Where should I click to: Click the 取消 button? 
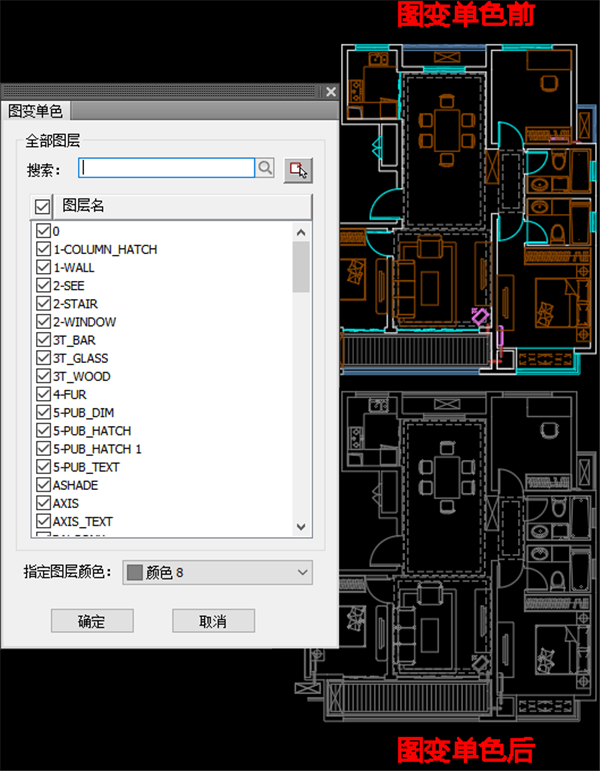point(213,621)
